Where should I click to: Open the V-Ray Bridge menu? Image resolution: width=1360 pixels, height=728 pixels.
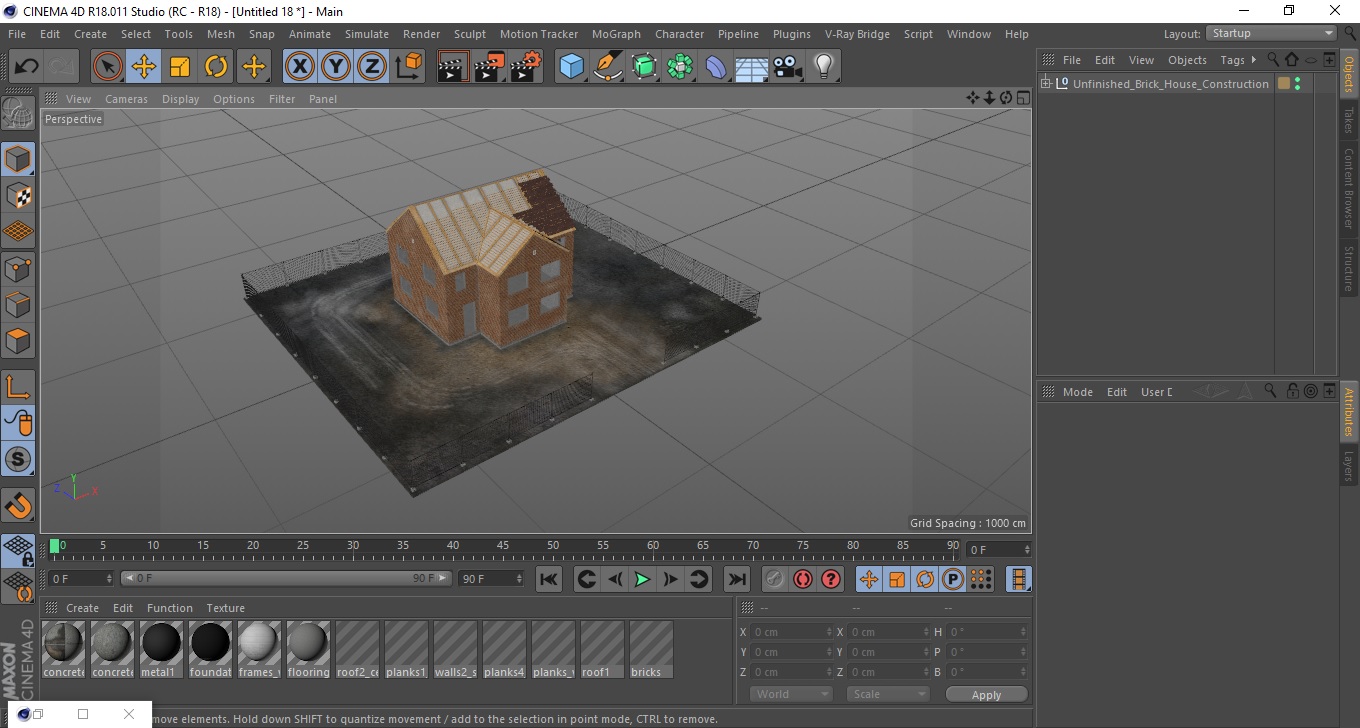point(857,34)
